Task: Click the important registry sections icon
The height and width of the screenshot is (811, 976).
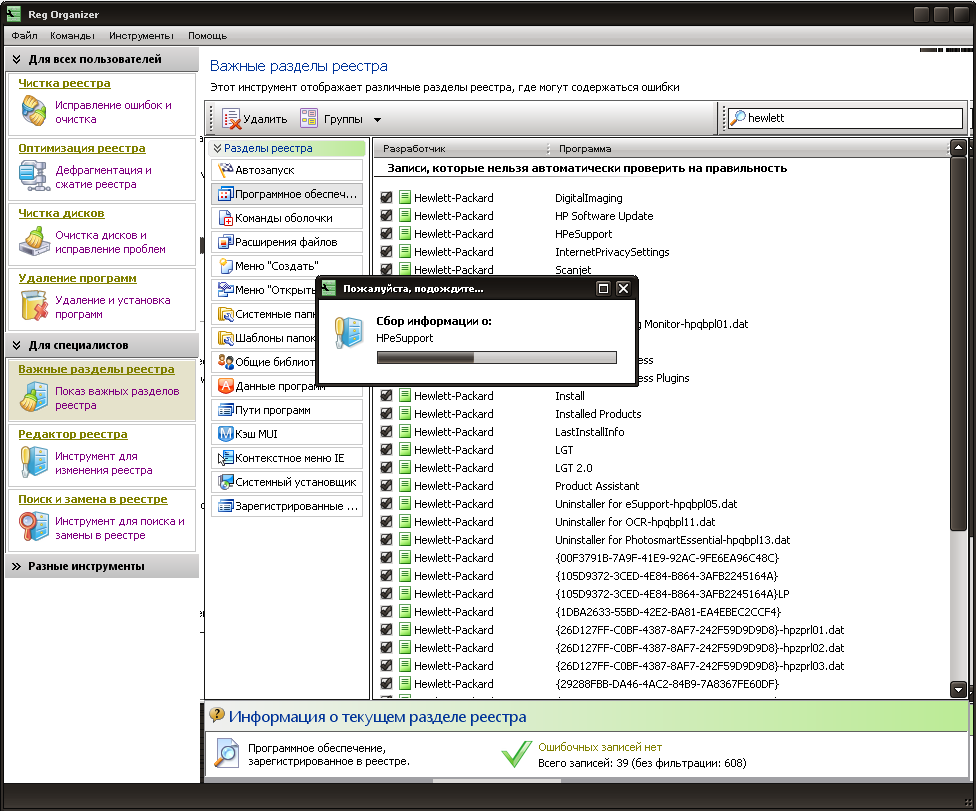Action: point(34,397)
